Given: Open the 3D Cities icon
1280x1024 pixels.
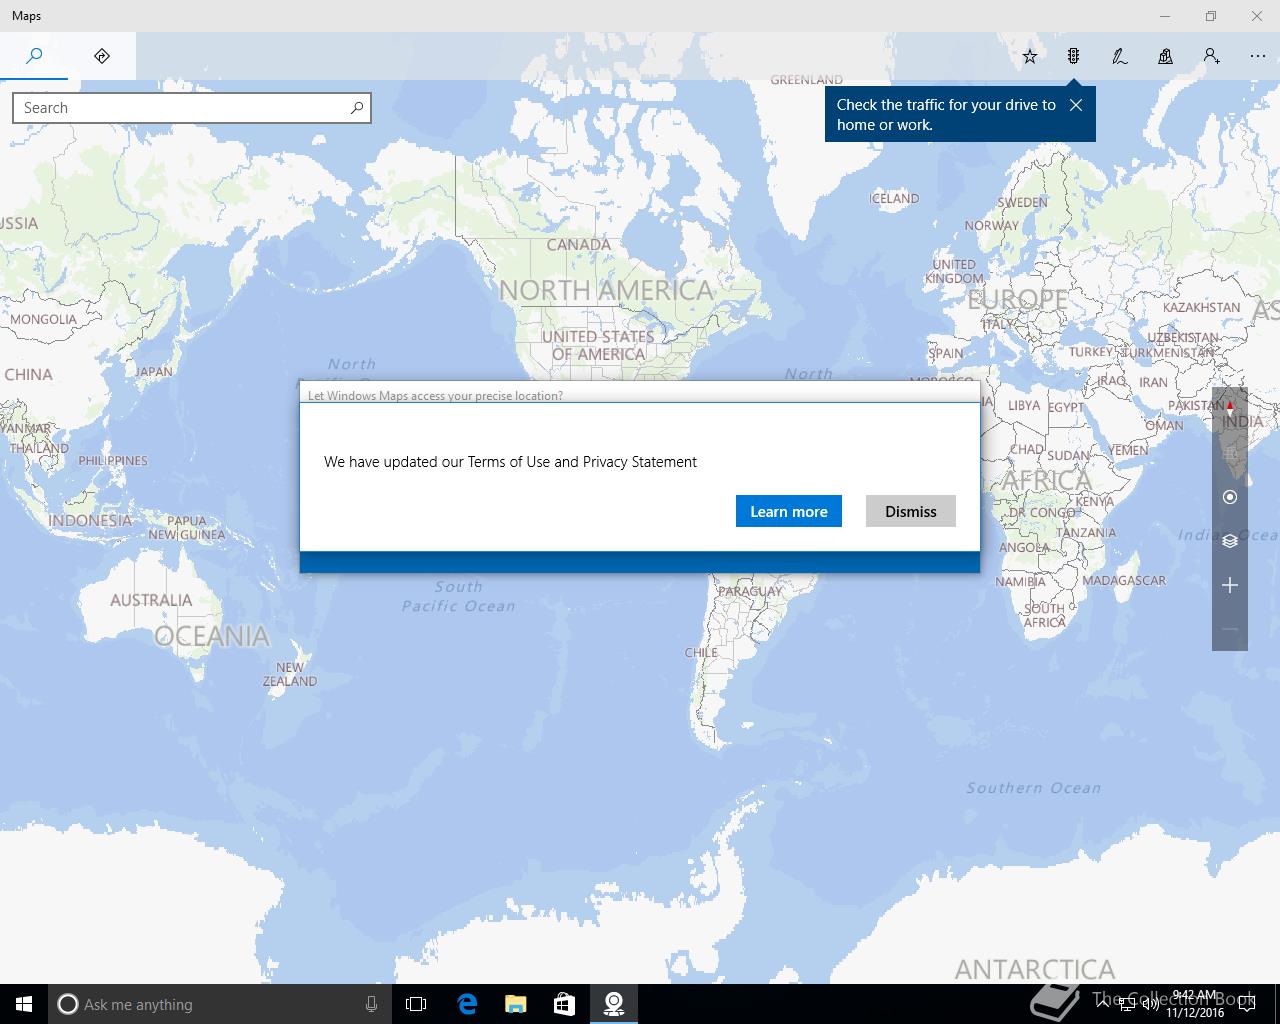Looking at the screenshot, I should (1166, 56).
